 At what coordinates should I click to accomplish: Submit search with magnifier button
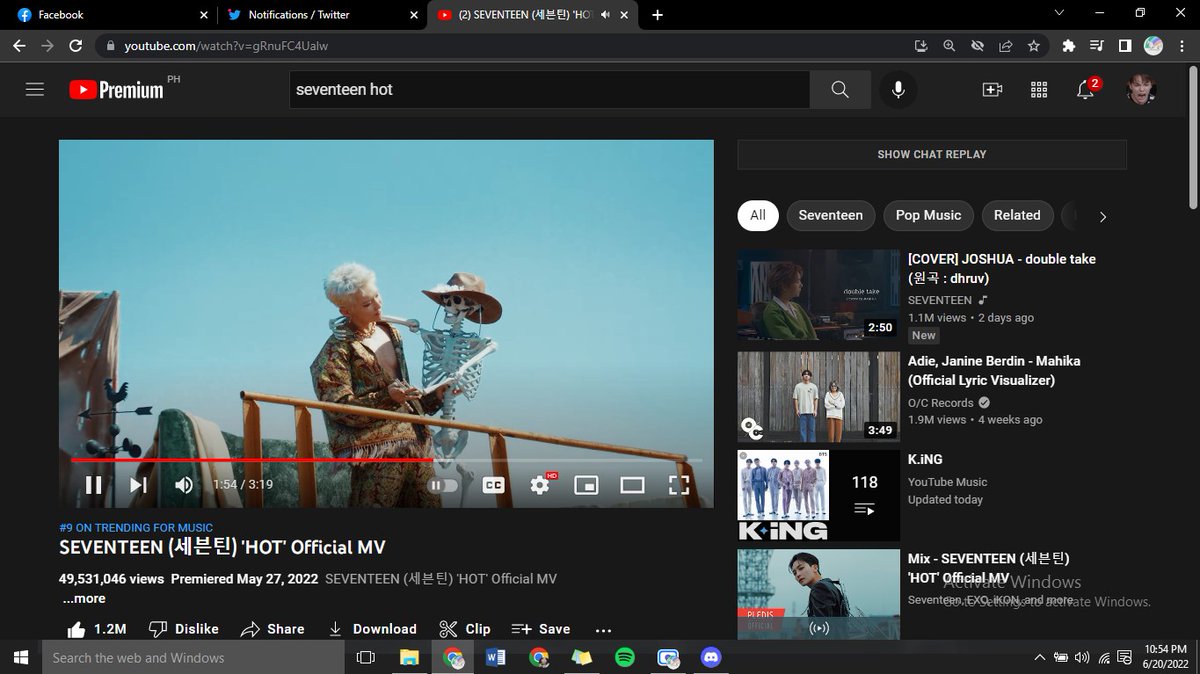[x=840, y=89]
